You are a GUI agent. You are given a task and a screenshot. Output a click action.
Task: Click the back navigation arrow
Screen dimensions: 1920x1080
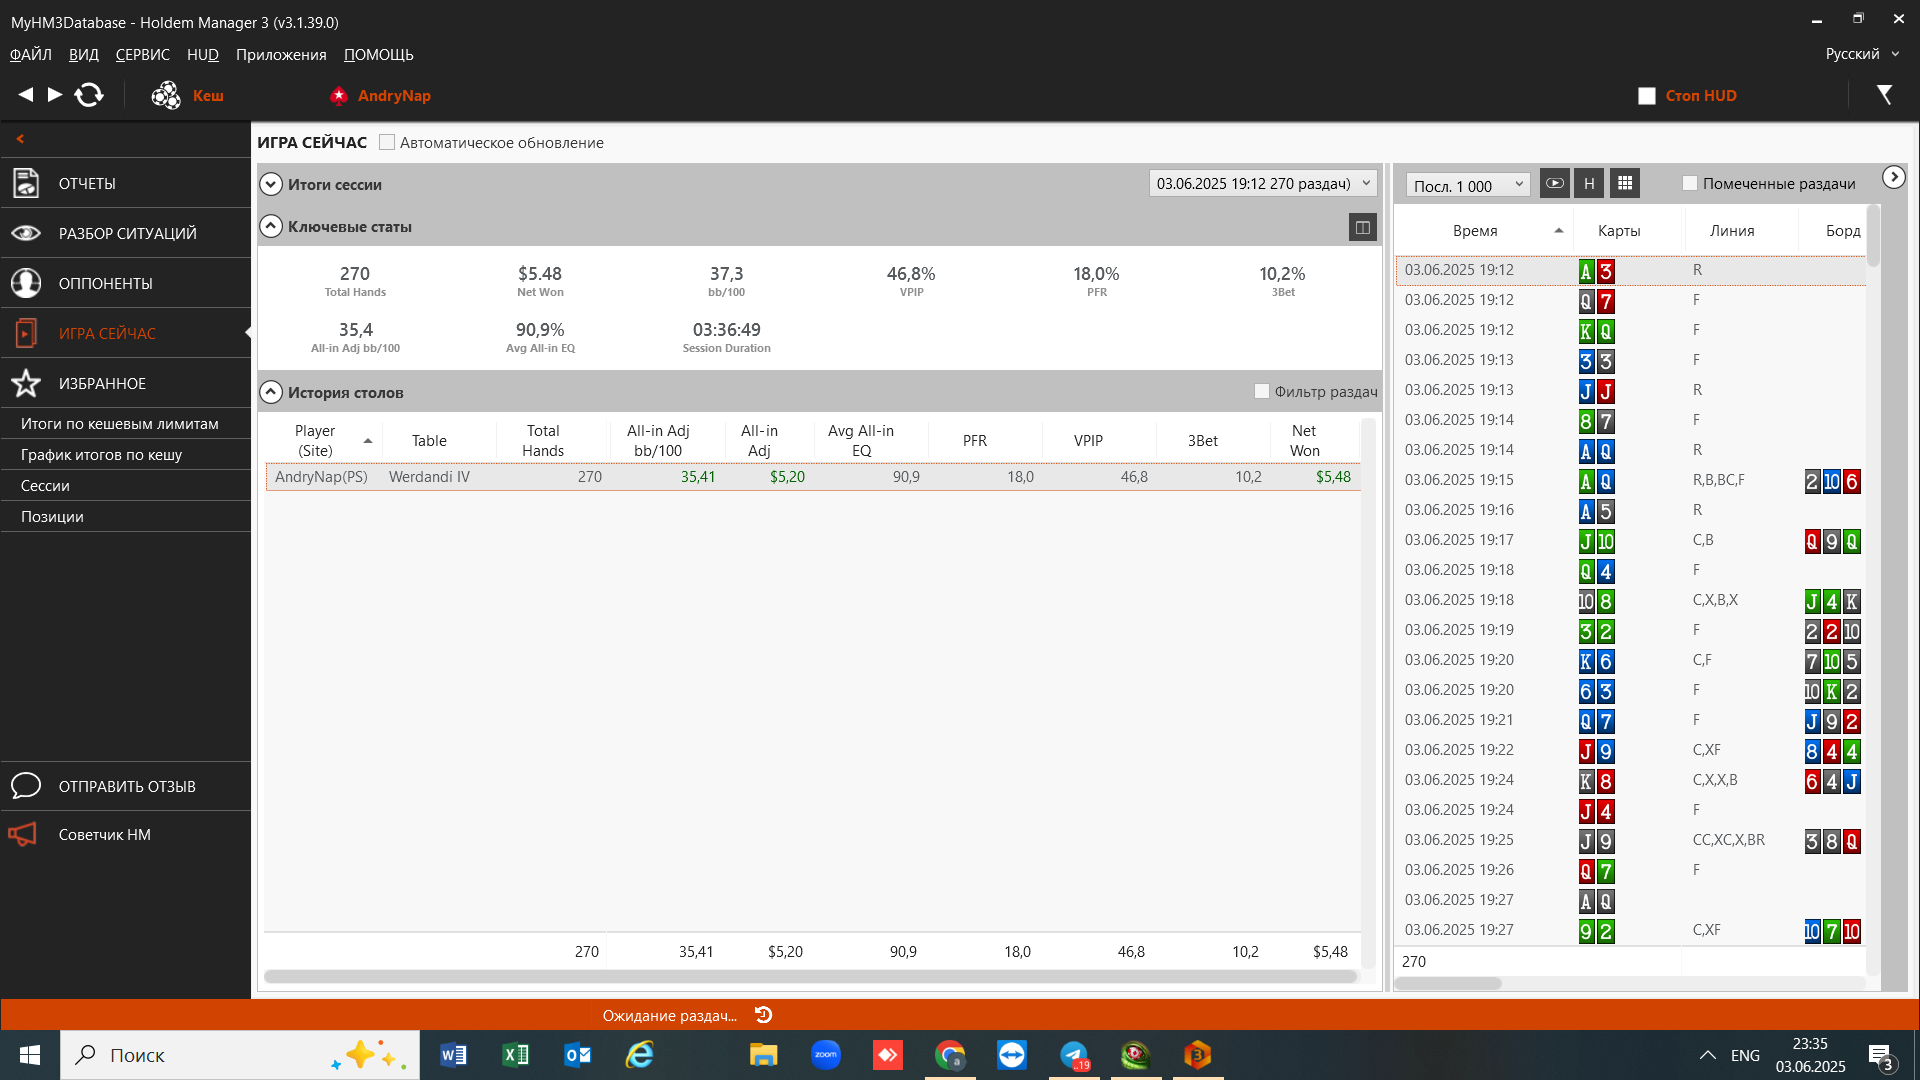coord(26,95)
